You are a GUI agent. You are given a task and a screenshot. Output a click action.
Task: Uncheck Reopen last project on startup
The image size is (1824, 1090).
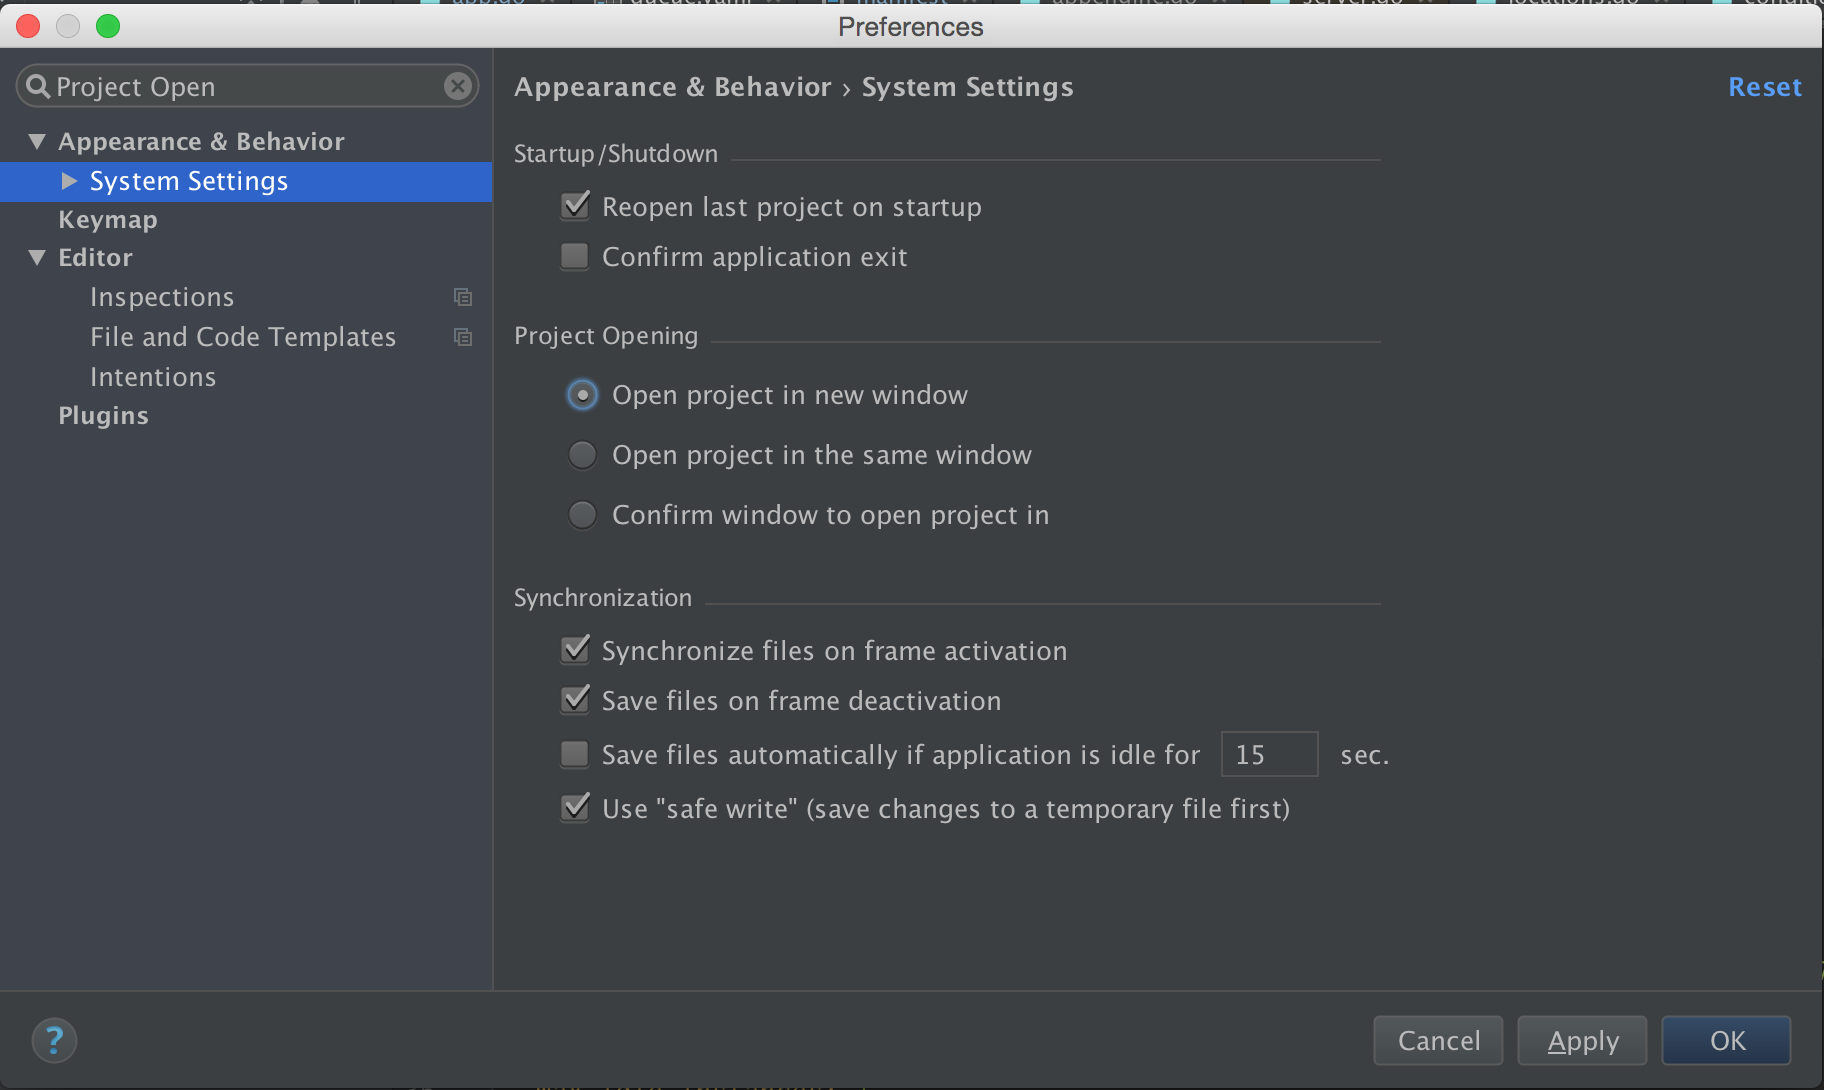coord(575,207)
